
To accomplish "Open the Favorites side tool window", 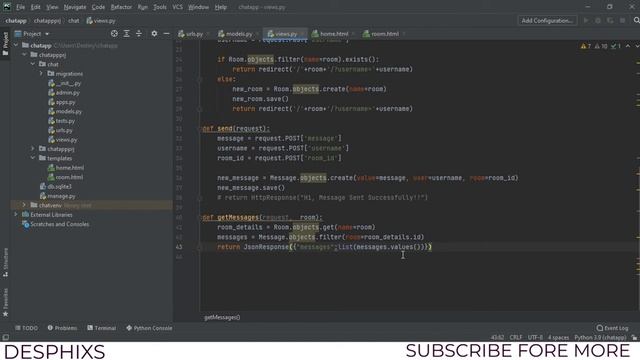I will click(x=5, y=302).
